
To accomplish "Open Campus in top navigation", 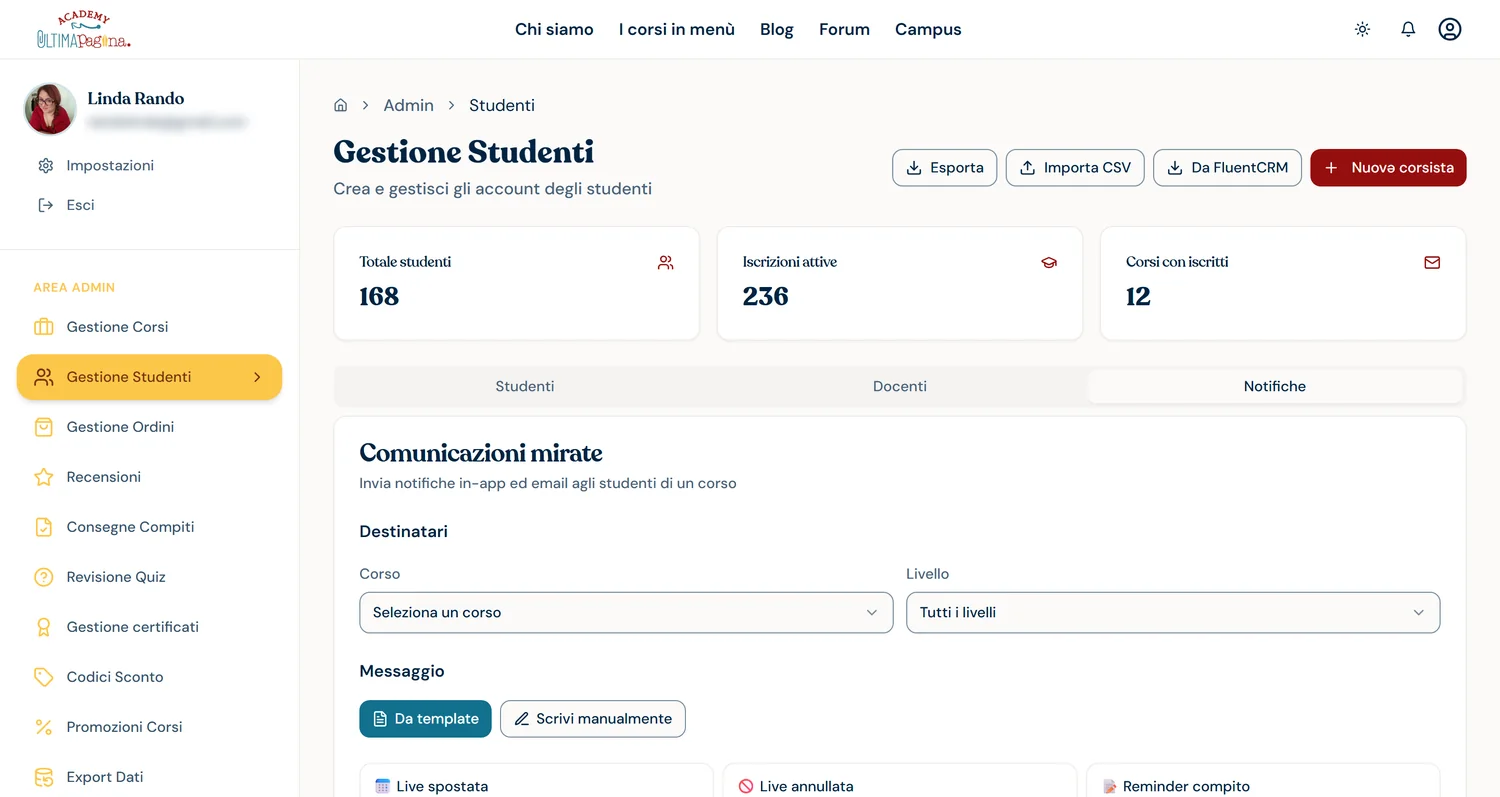I will tap(928, 29).
